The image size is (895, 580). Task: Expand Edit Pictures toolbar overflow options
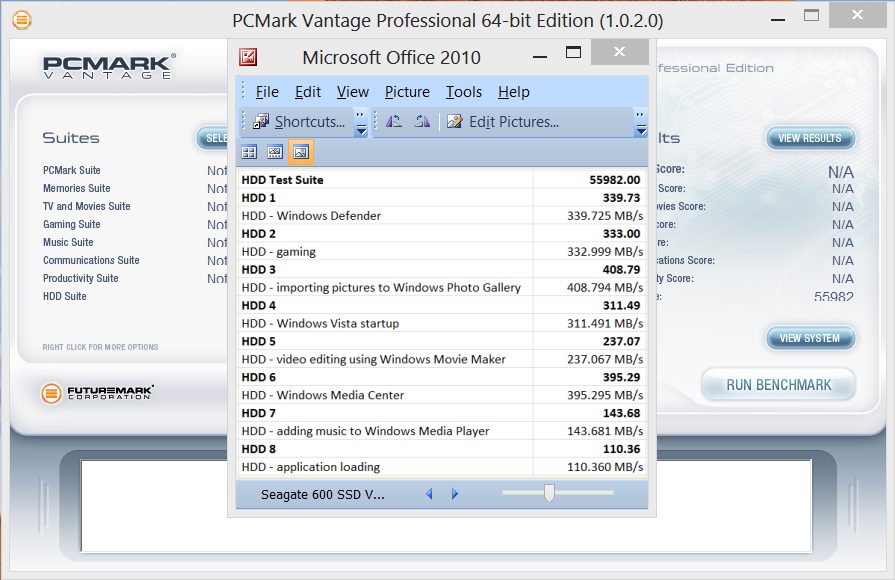[640, 123]
